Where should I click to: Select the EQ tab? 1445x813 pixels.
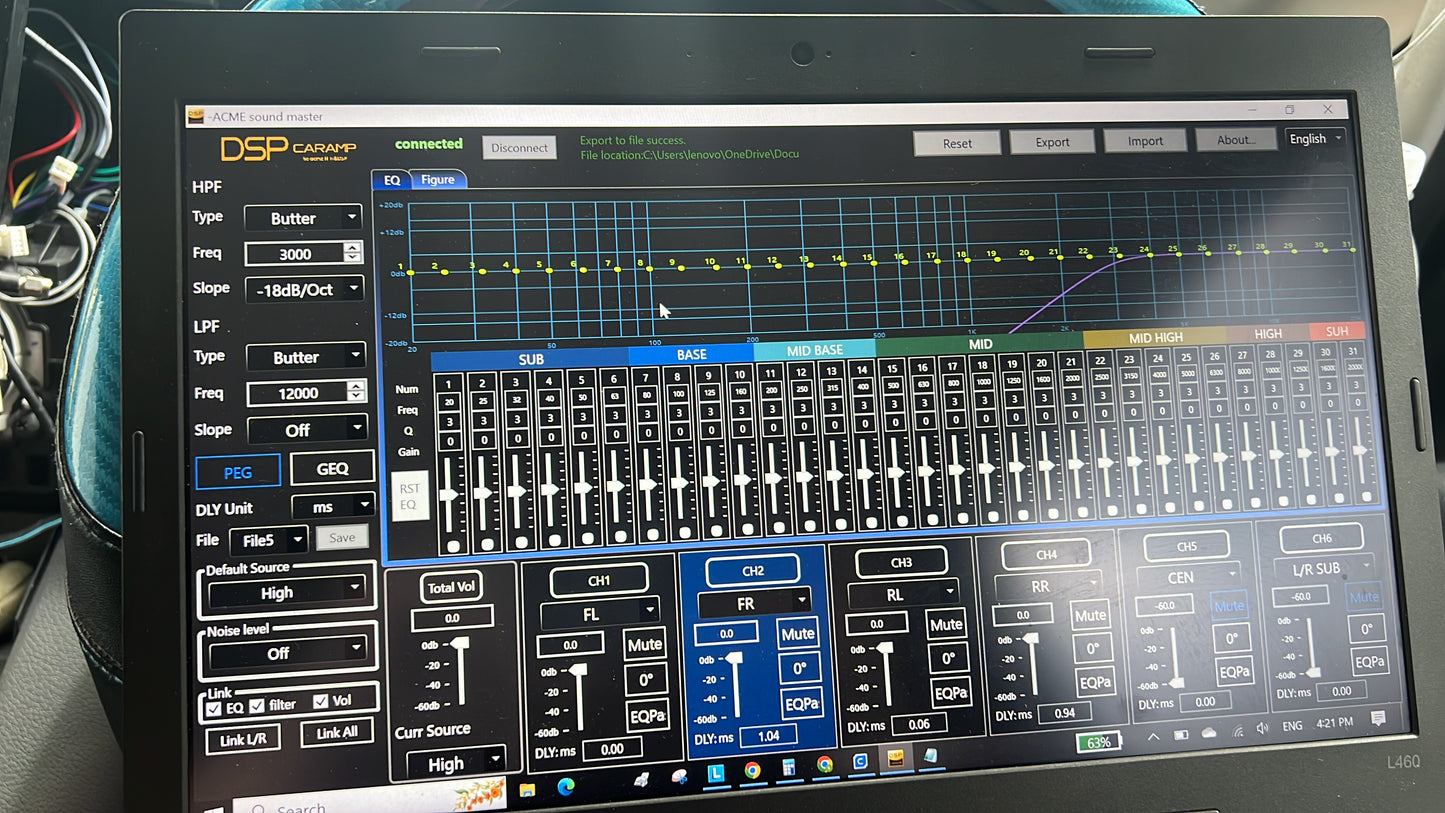[391, 180]
